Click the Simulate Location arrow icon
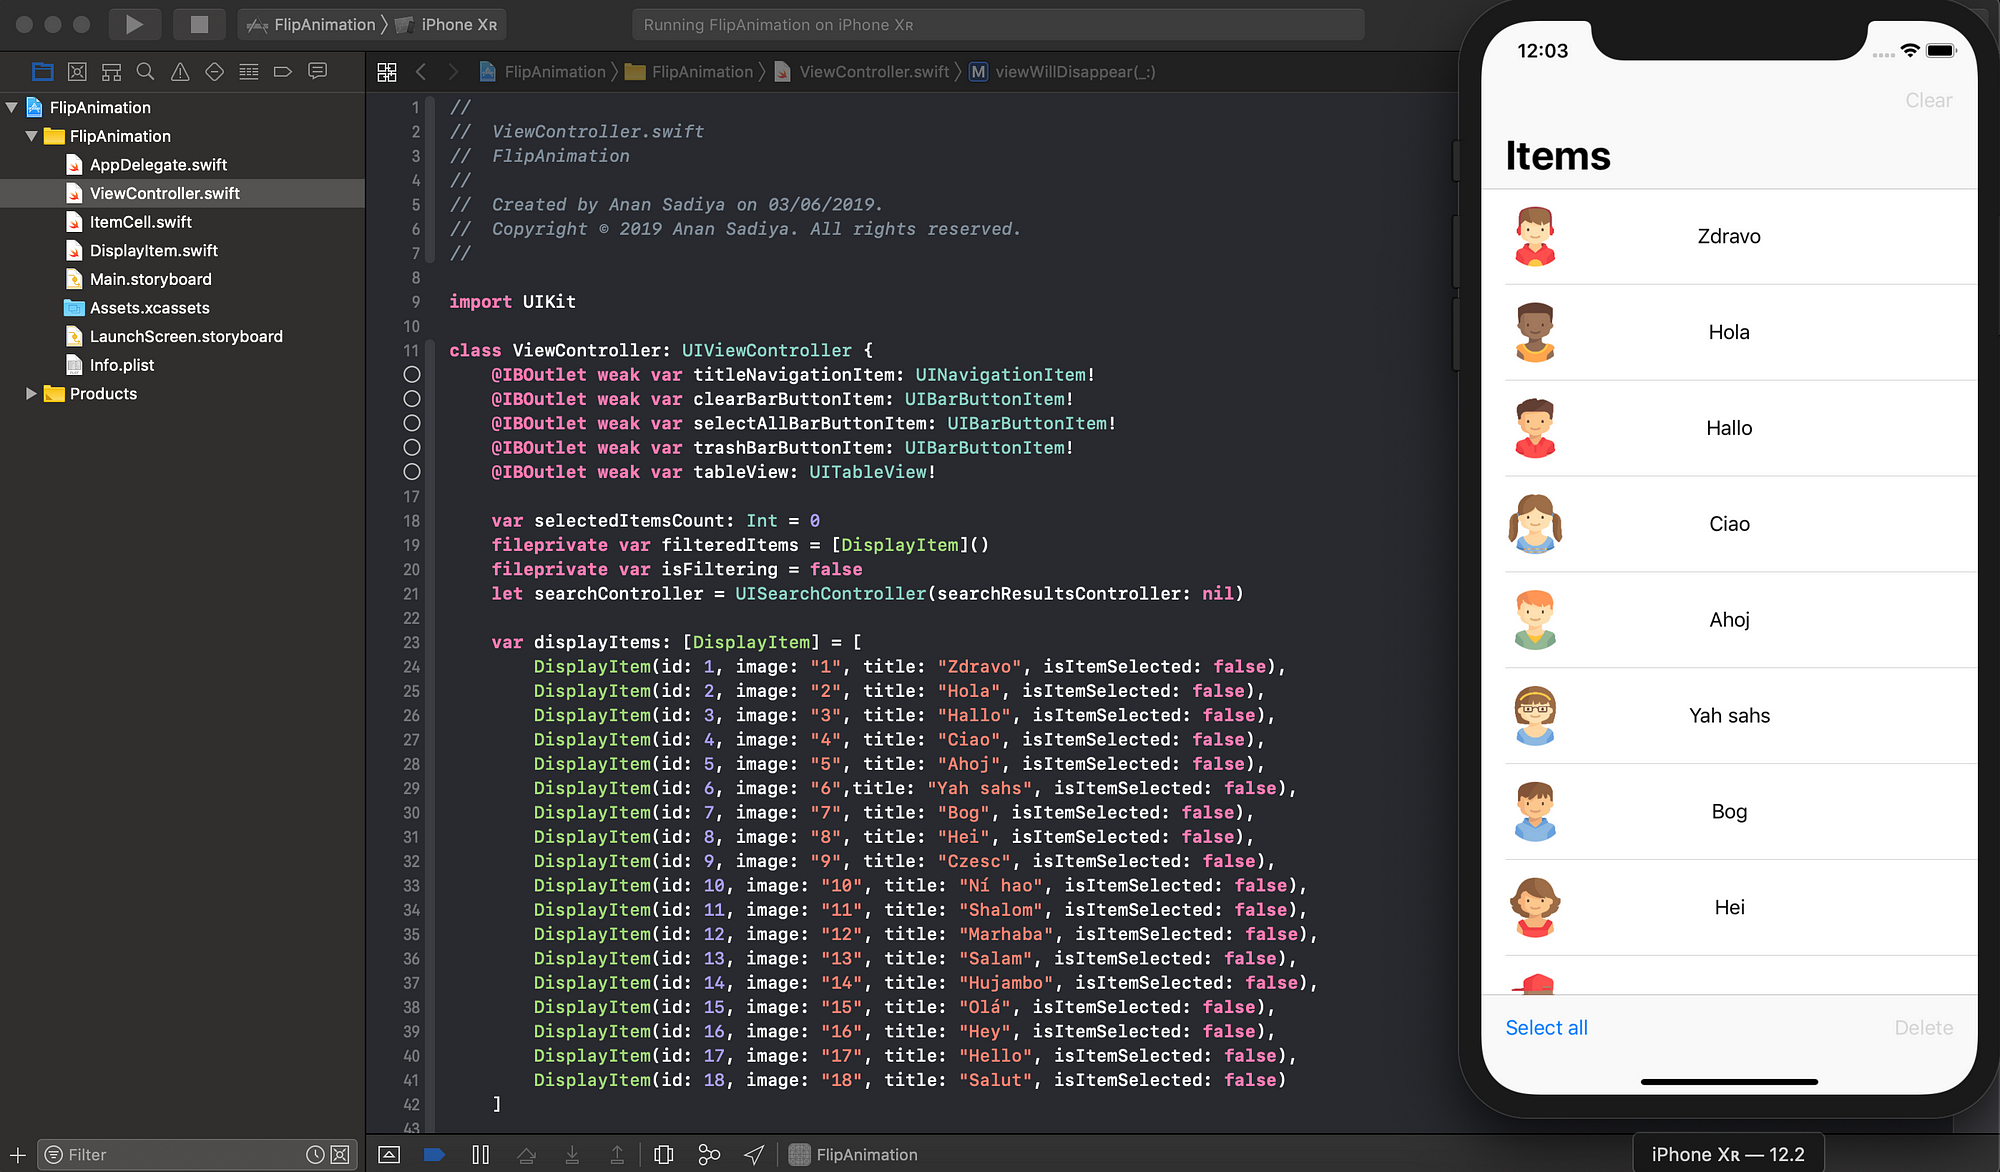The height and width of the screenshot is (1172, 2000). [754, 1155]
